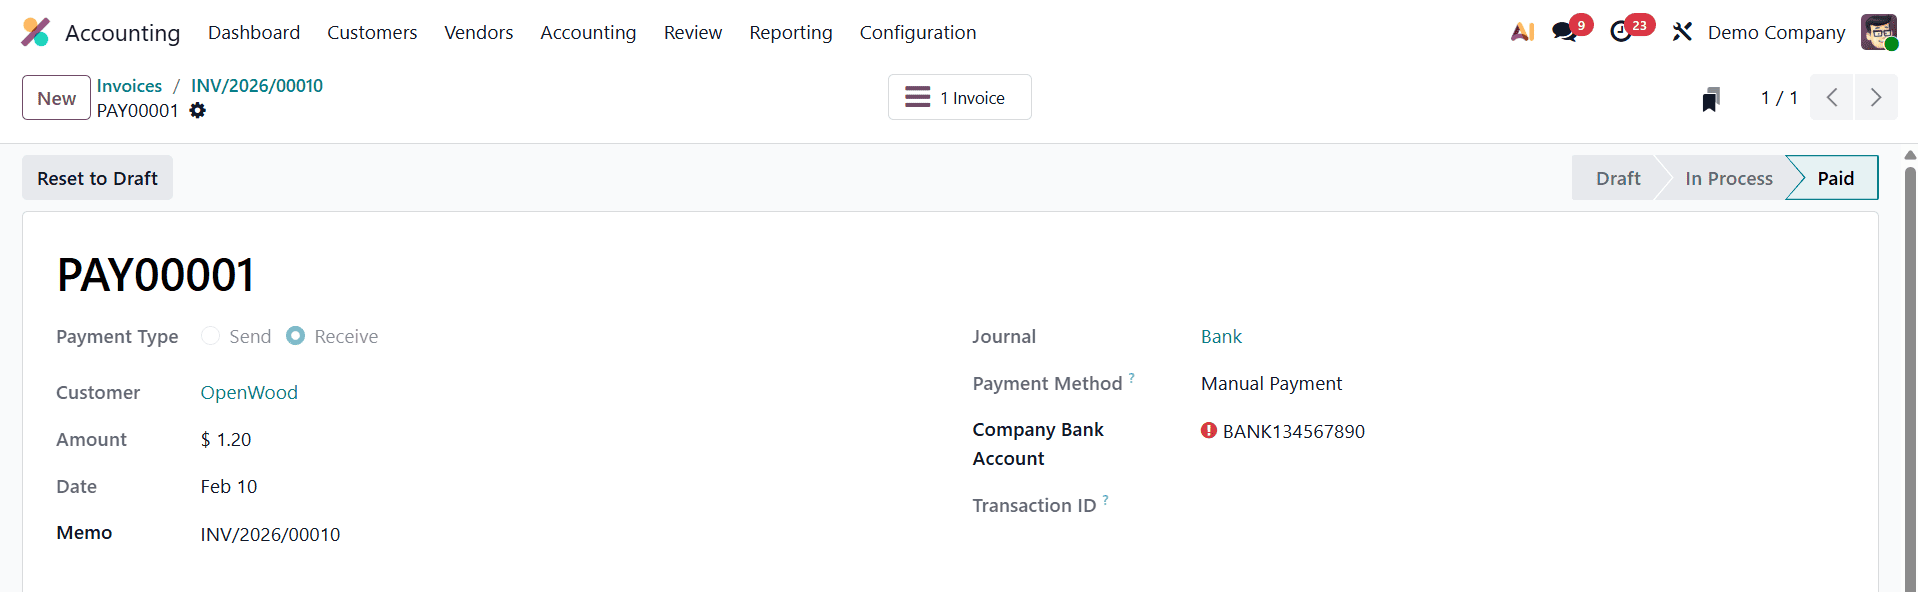This screenshot has height=592, width=1918.
Task: Open the settings gear next to PAY00001
Action: [x=198, y=111]
